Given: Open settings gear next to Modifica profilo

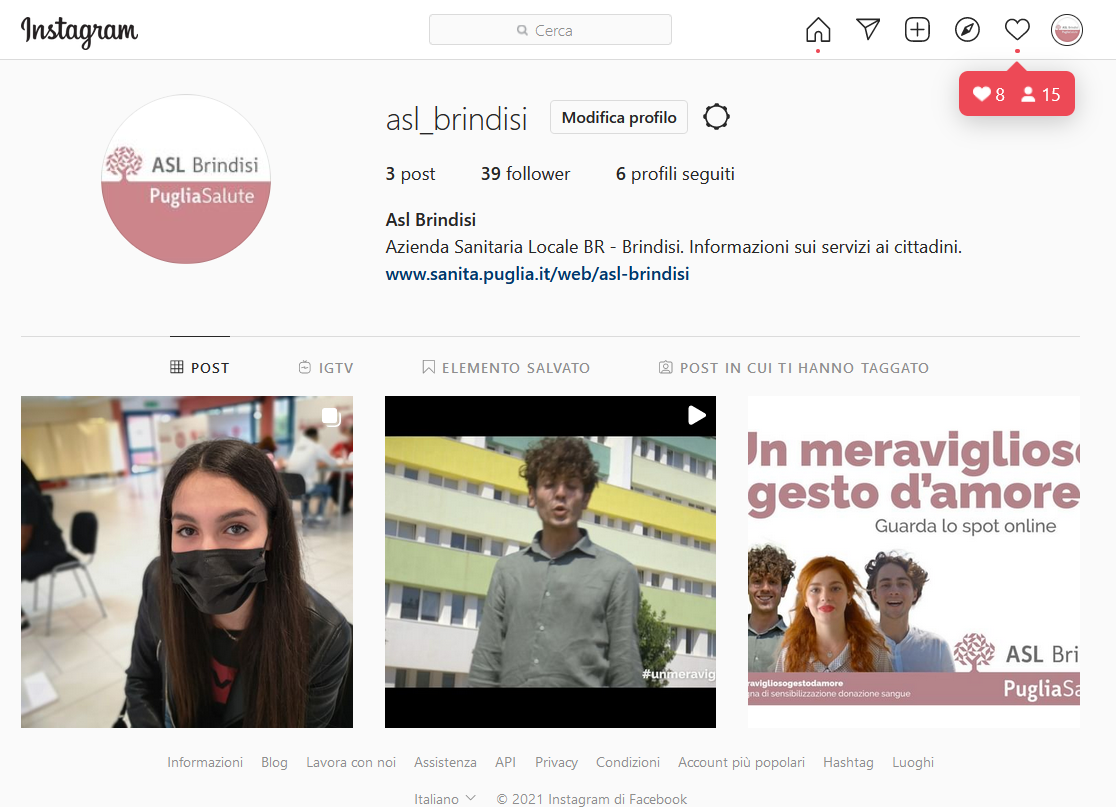Looking at the screenshot, I should [x=716, y=117].
